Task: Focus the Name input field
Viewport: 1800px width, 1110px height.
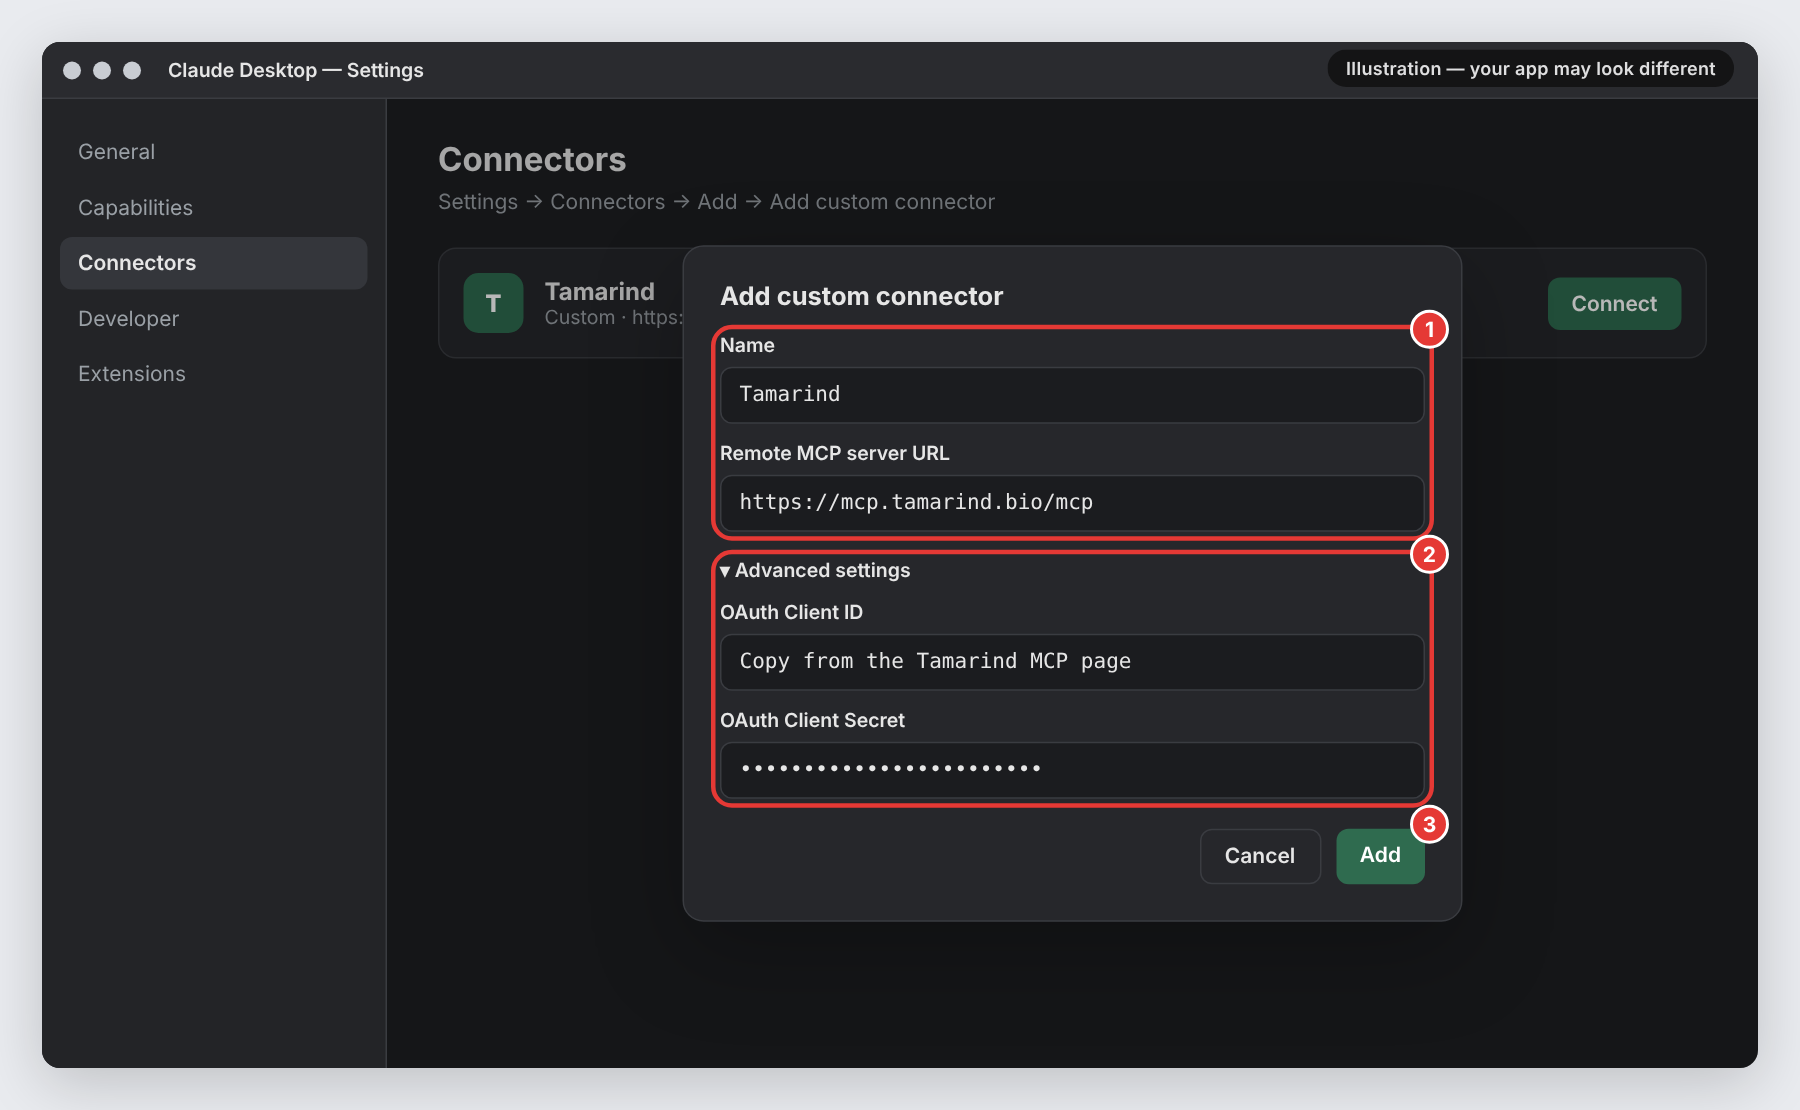Action: (x=1072, y=395)
